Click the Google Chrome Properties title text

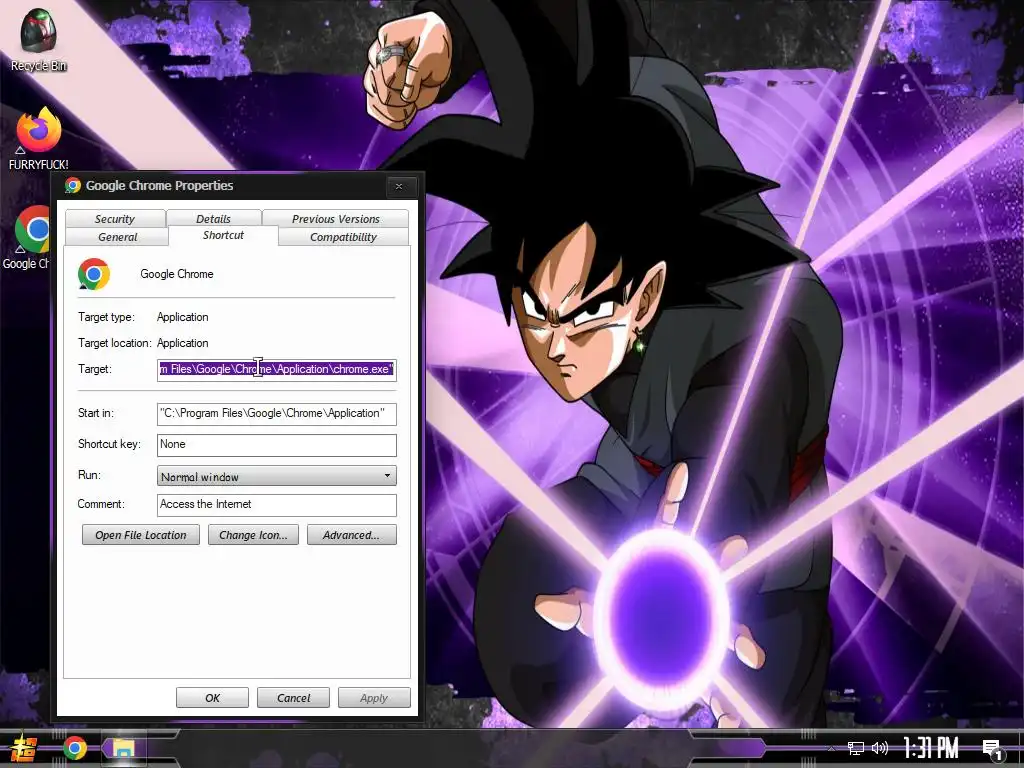[159, 185]
